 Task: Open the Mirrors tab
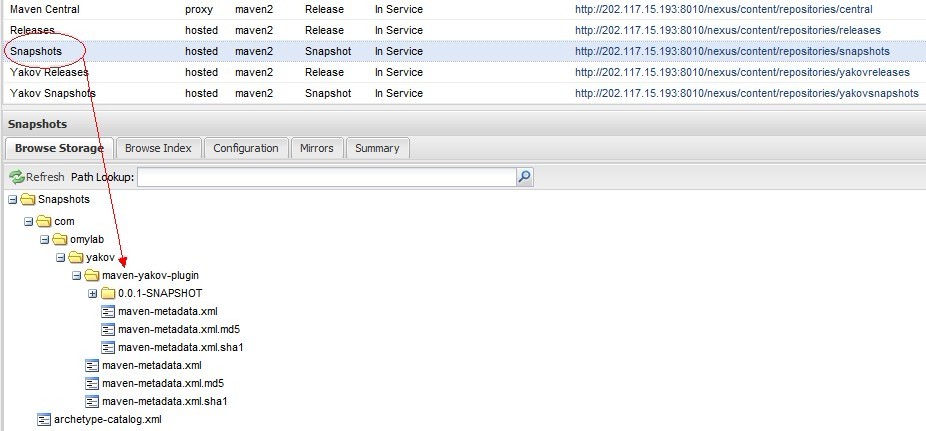tap(317, 148)
